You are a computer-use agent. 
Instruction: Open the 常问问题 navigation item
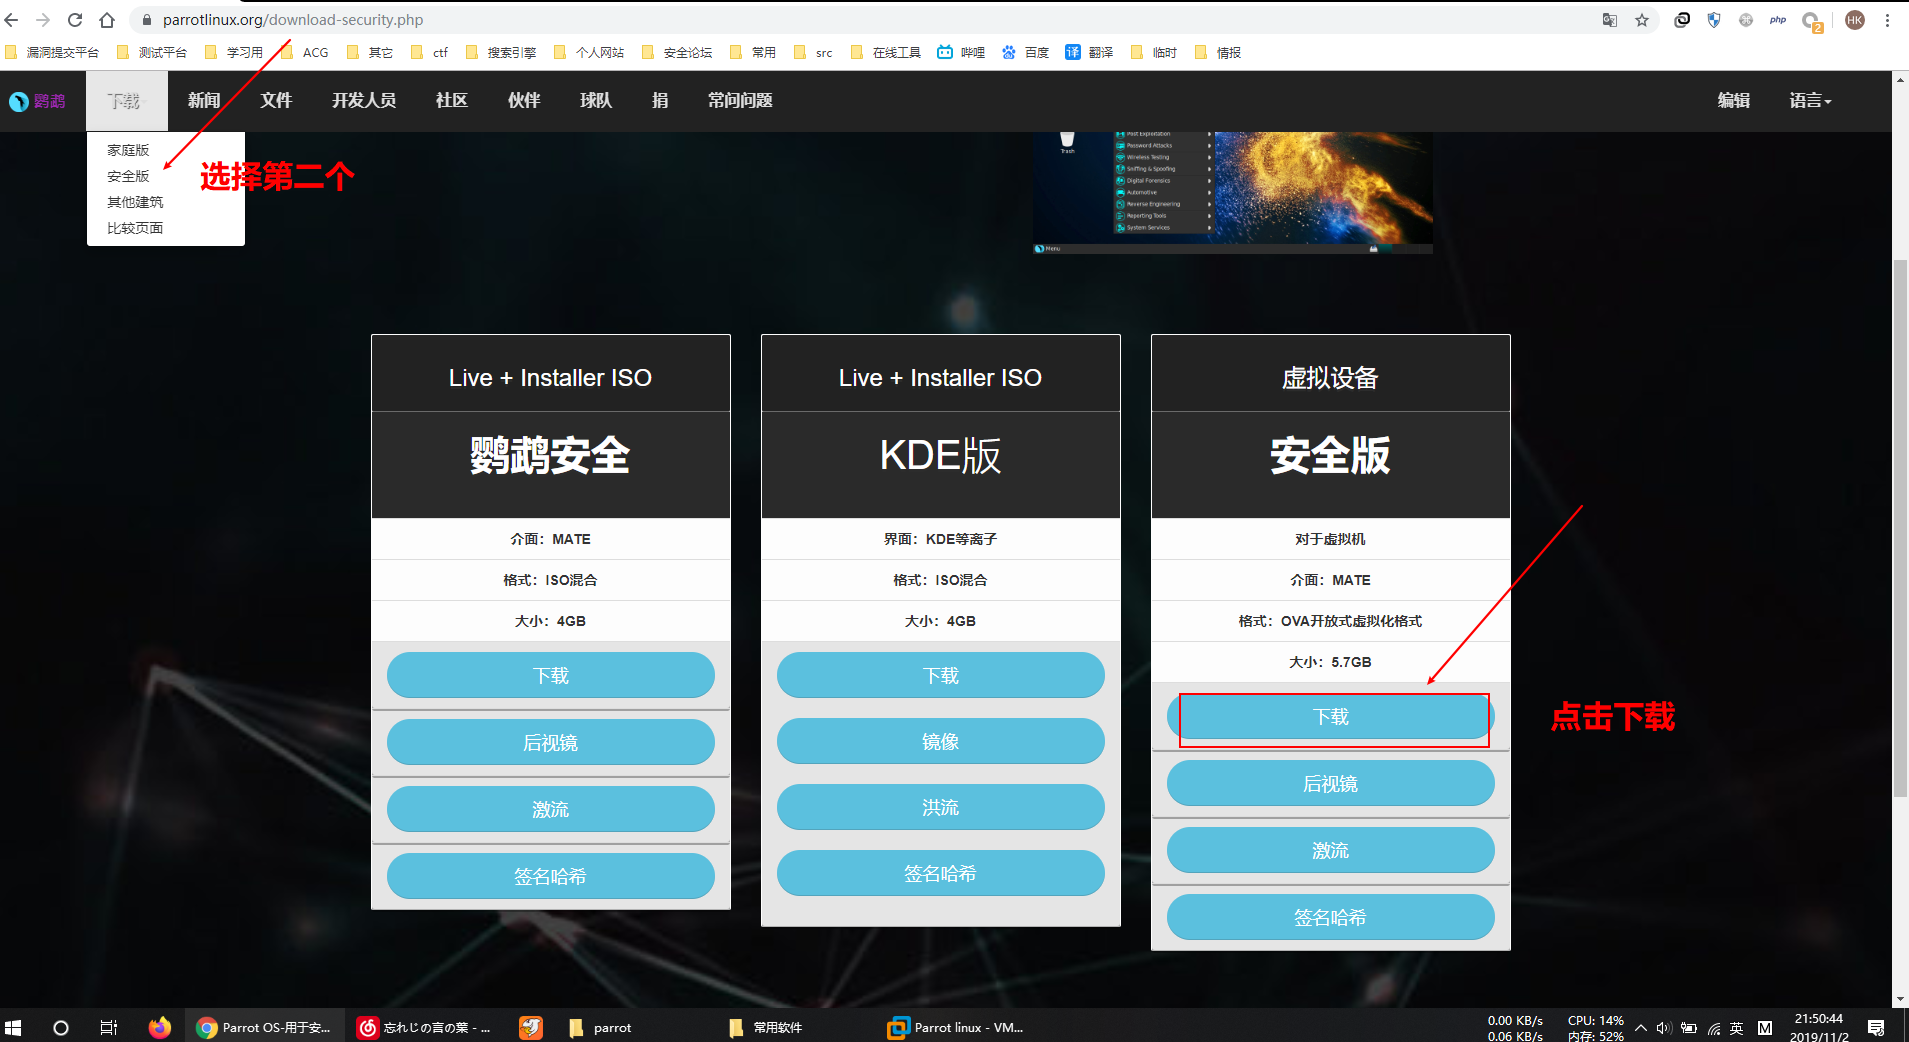click(739, 100)
